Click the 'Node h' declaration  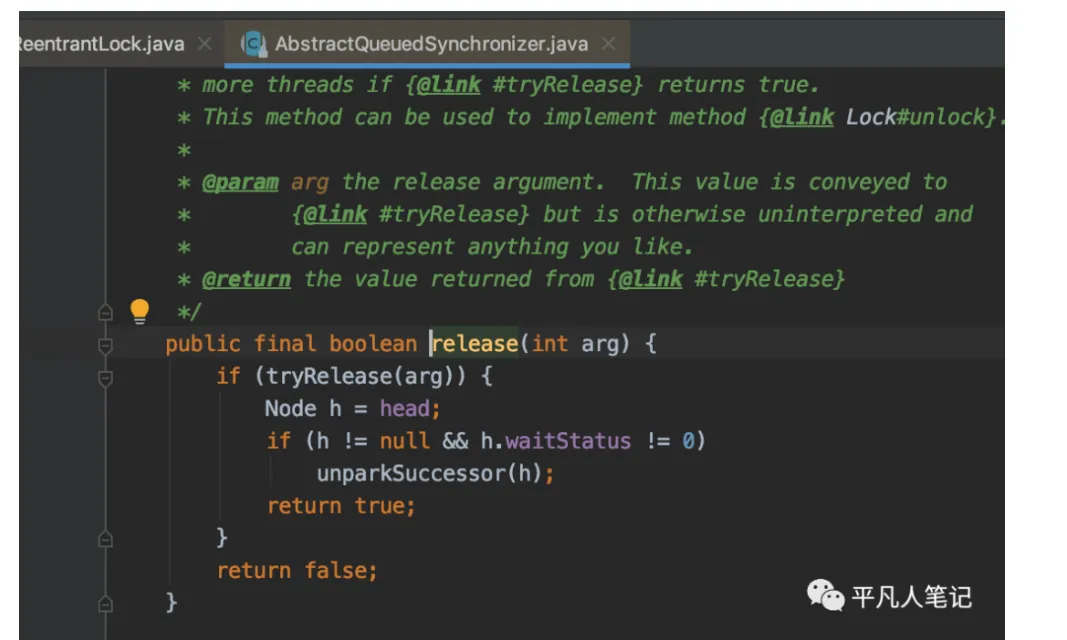pos(303,409)
